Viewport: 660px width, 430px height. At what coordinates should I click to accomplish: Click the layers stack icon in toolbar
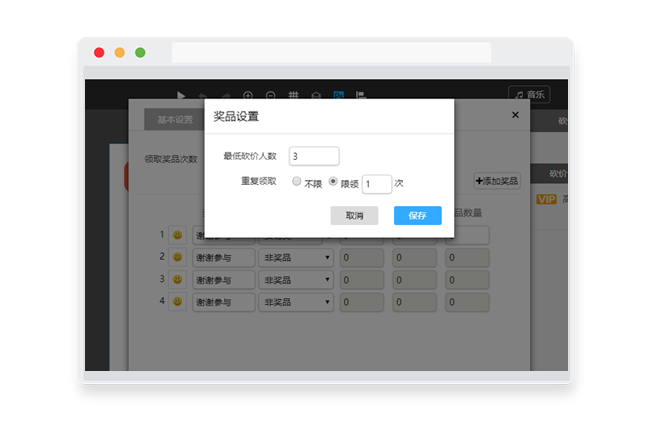(x=316, y=96)
